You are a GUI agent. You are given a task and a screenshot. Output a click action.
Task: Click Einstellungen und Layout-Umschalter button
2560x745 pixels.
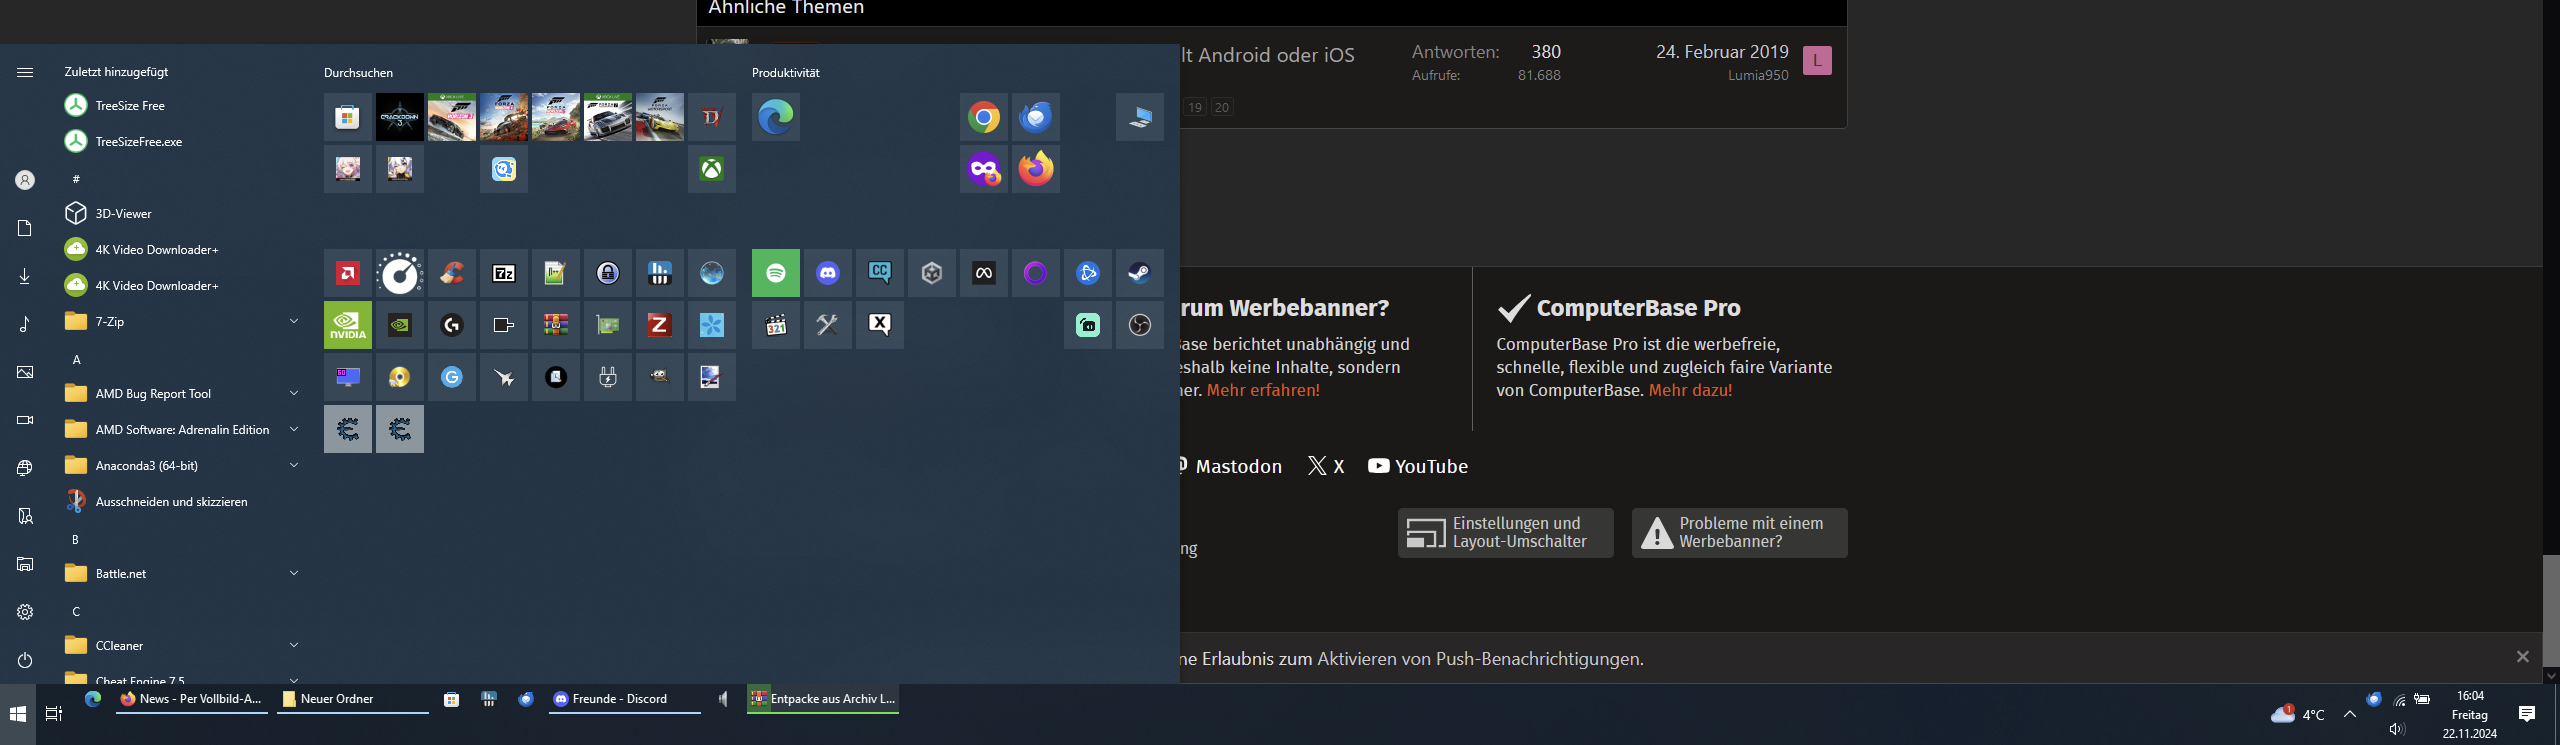coord(1505,532)
